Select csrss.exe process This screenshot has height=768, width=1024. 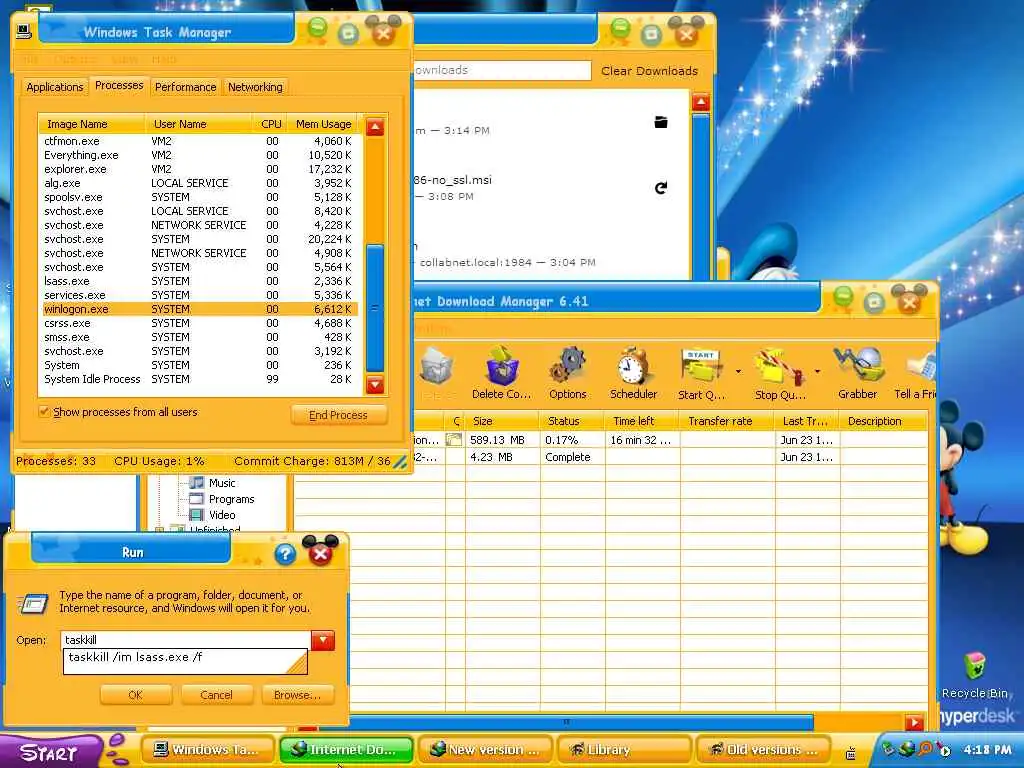(199, 323)
